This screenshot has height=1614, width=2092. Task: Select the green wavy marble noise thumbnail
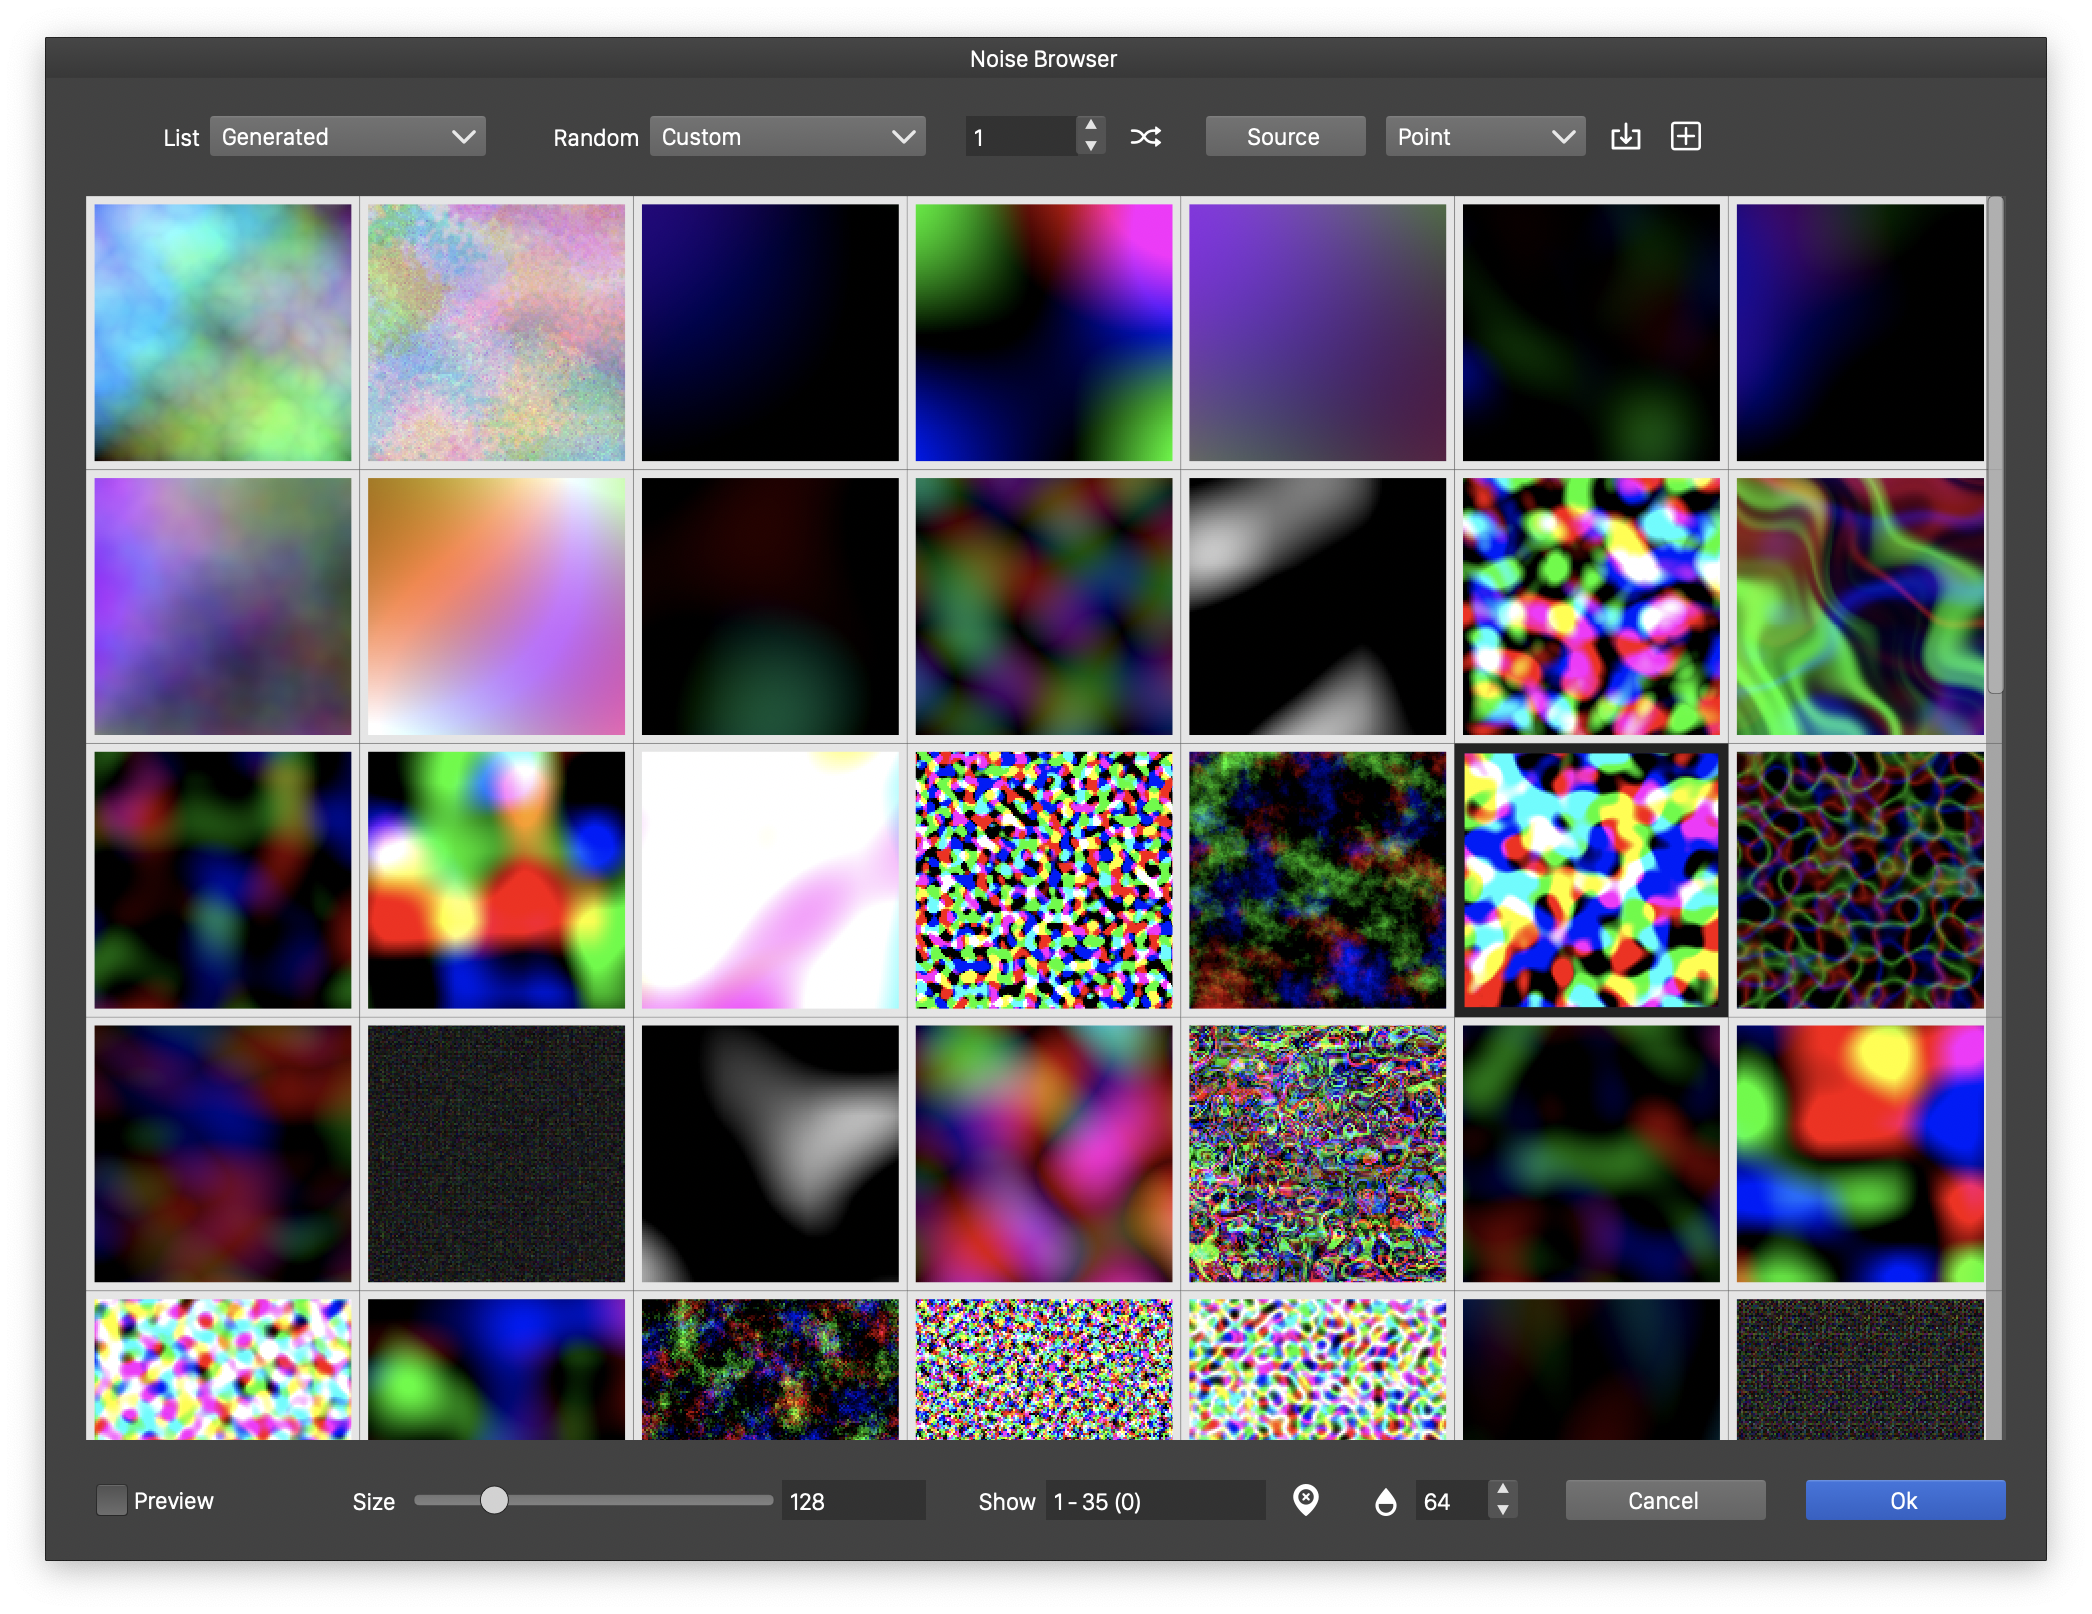tap(1859, 606)
